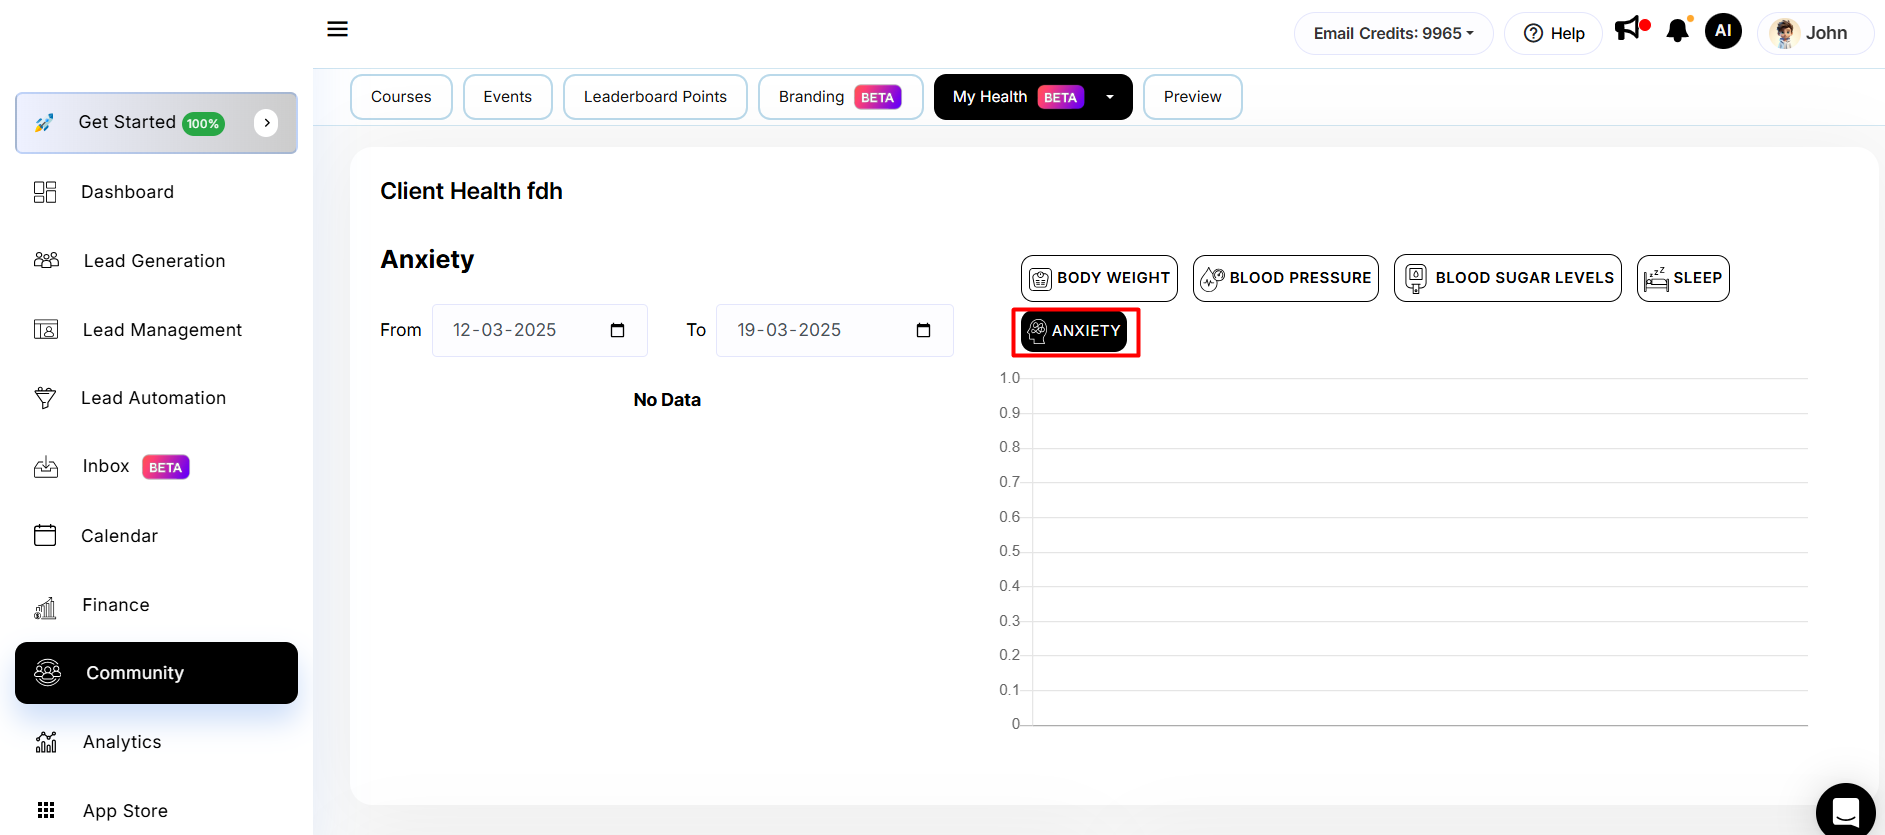The height and width of the screenshot is (835, 1885).
Task: Click the Dashboard sidebar icon
Action: tap(45, 192)
